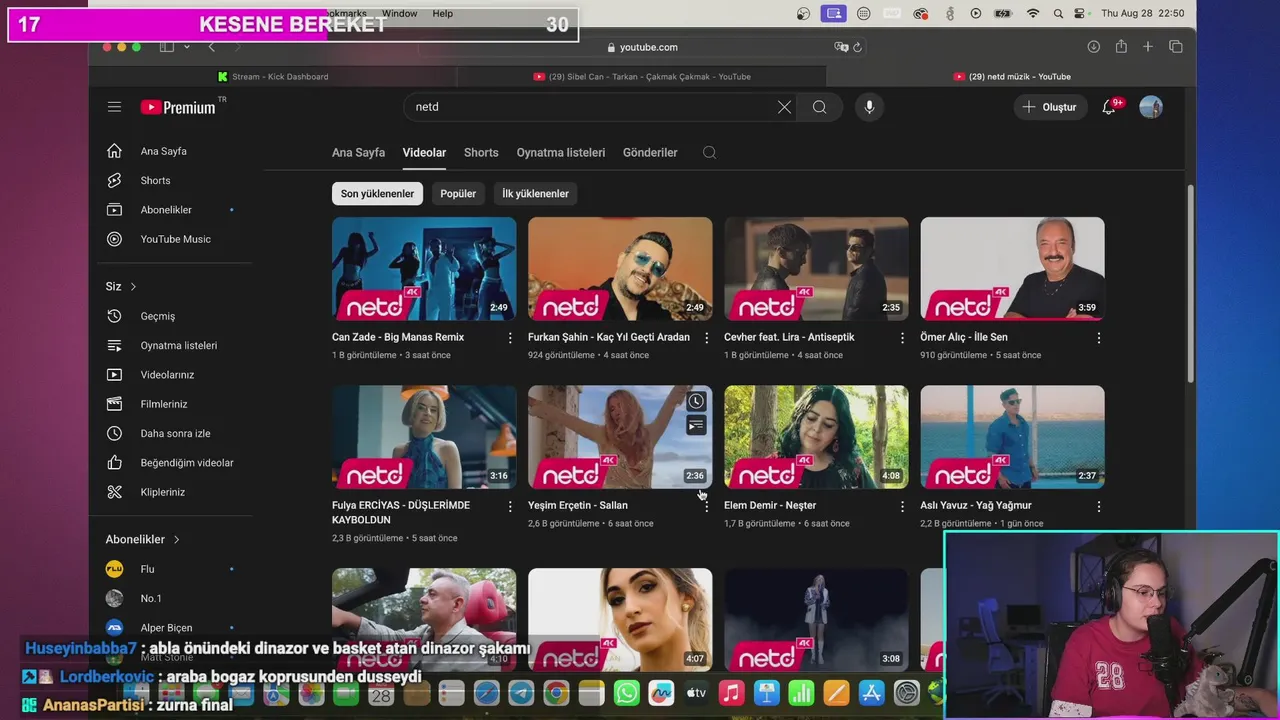Switch to the Ana Sayfa channel tab
Image resolution: width=1280 pixels, height=720 pixels.
coord(358,153)
